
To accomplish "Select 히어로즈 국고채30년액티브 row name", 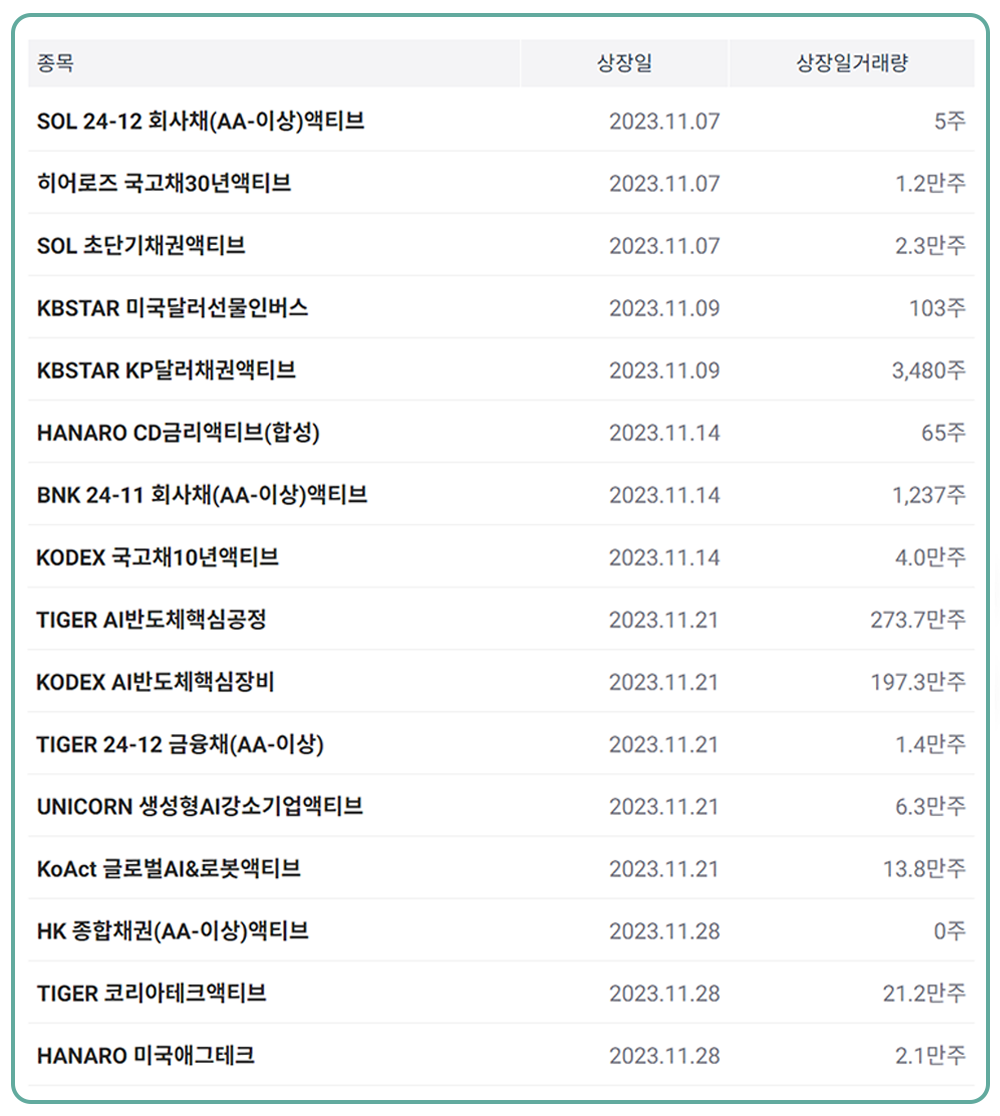I will [164, 184].
